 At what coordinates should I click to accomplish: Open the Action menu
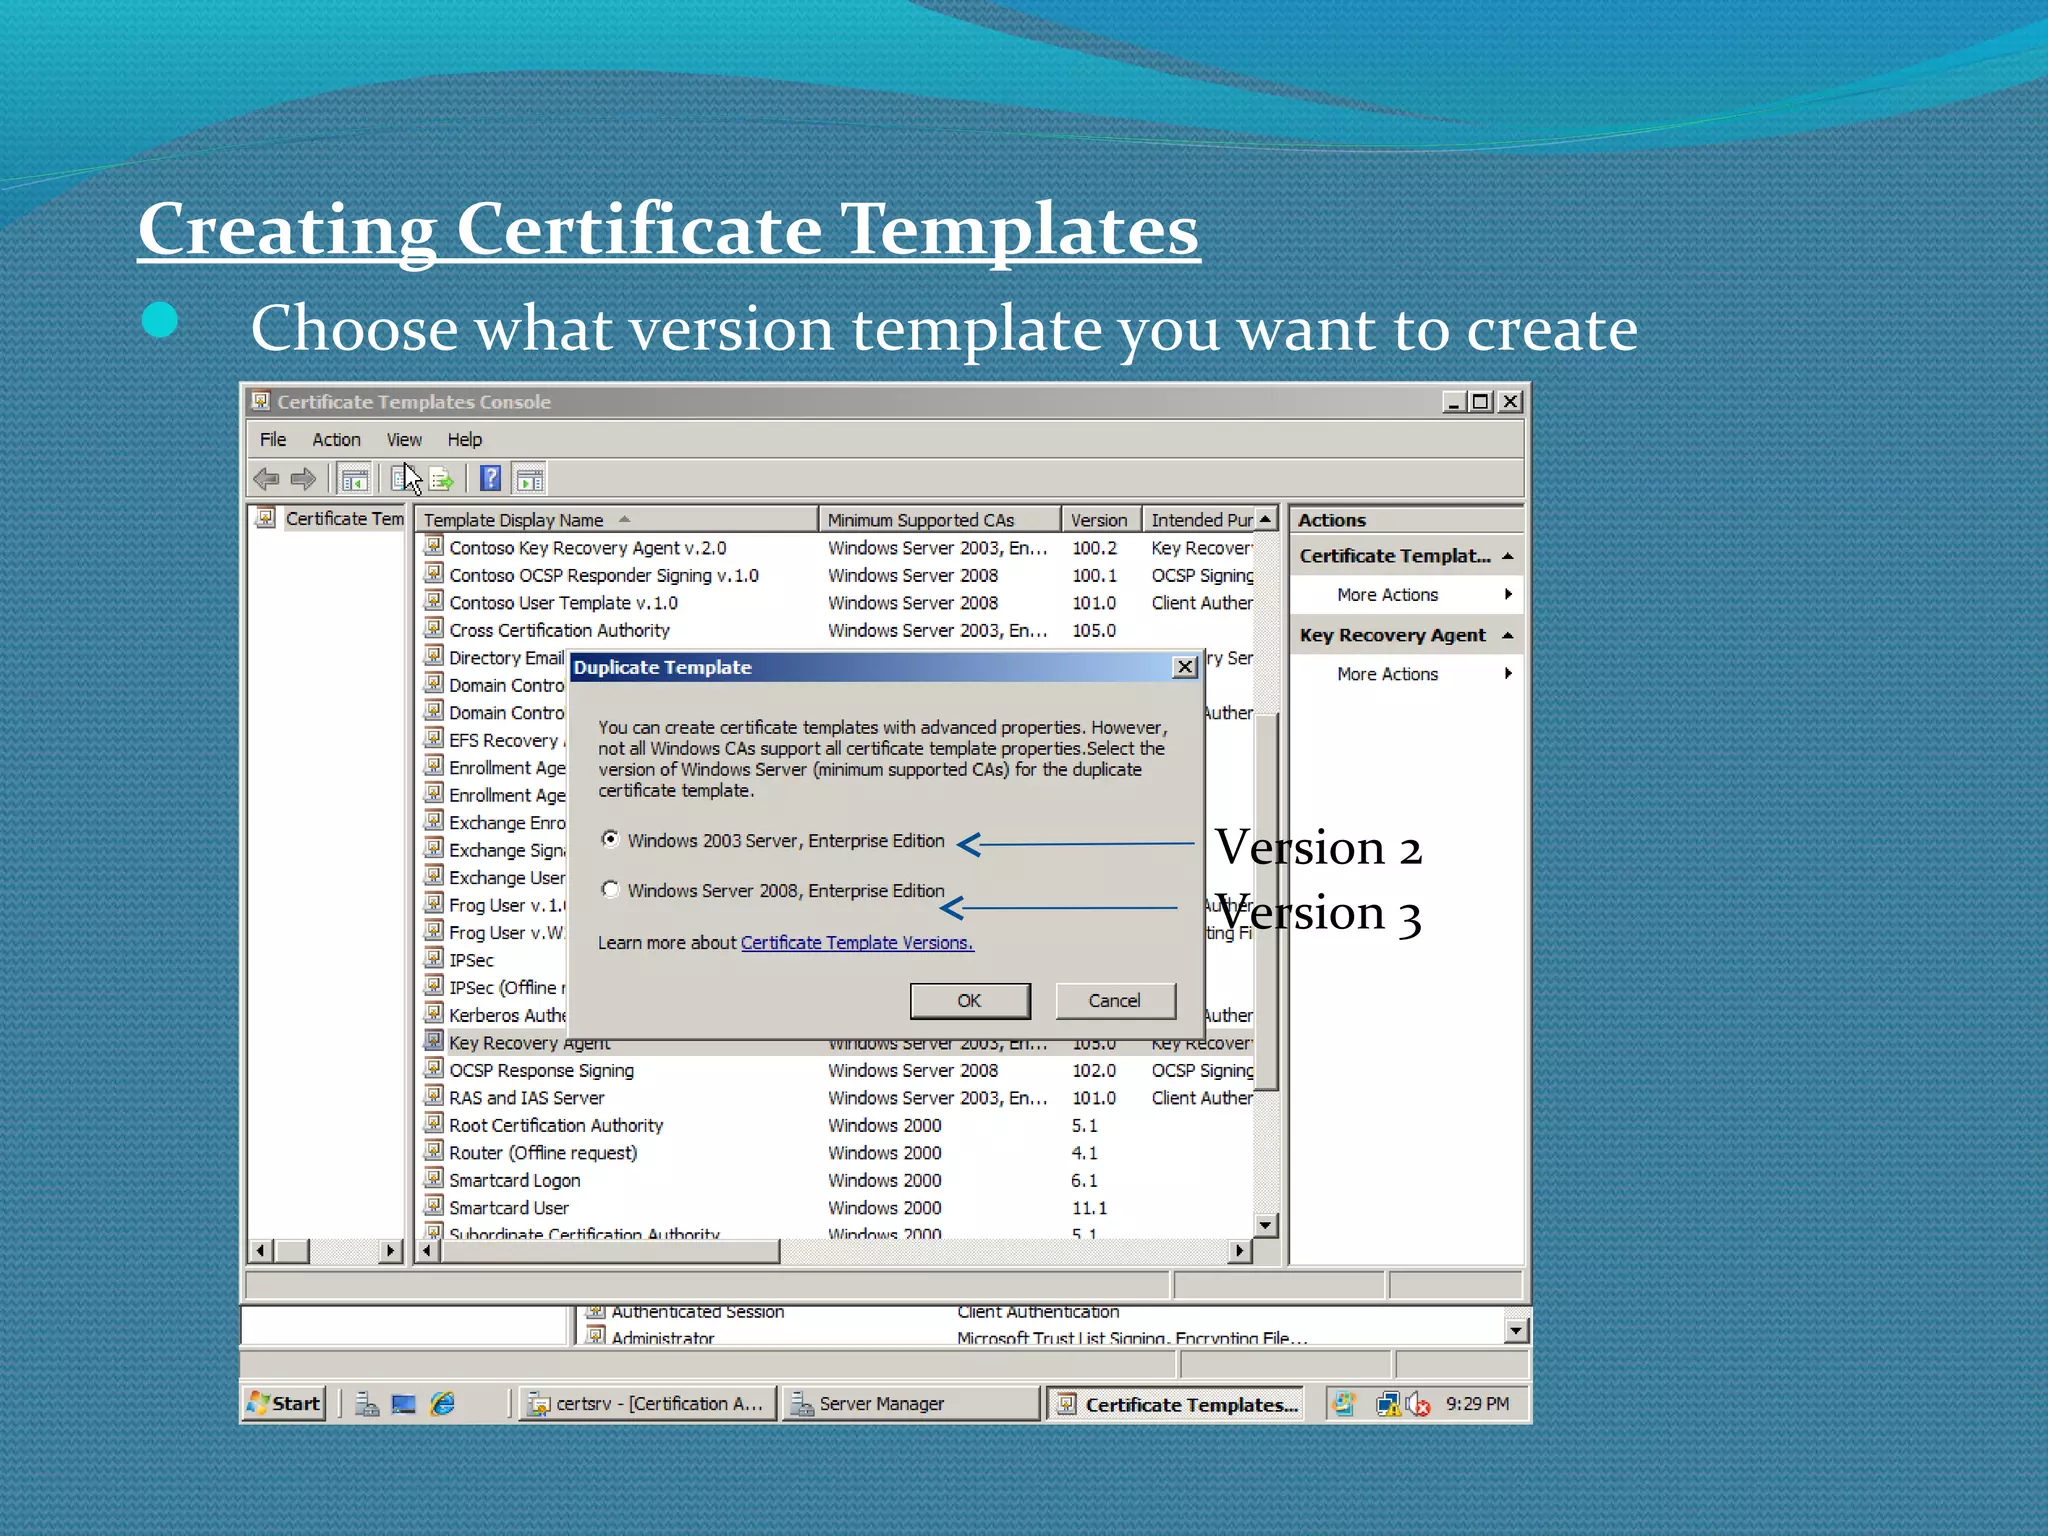coord(336,439)
